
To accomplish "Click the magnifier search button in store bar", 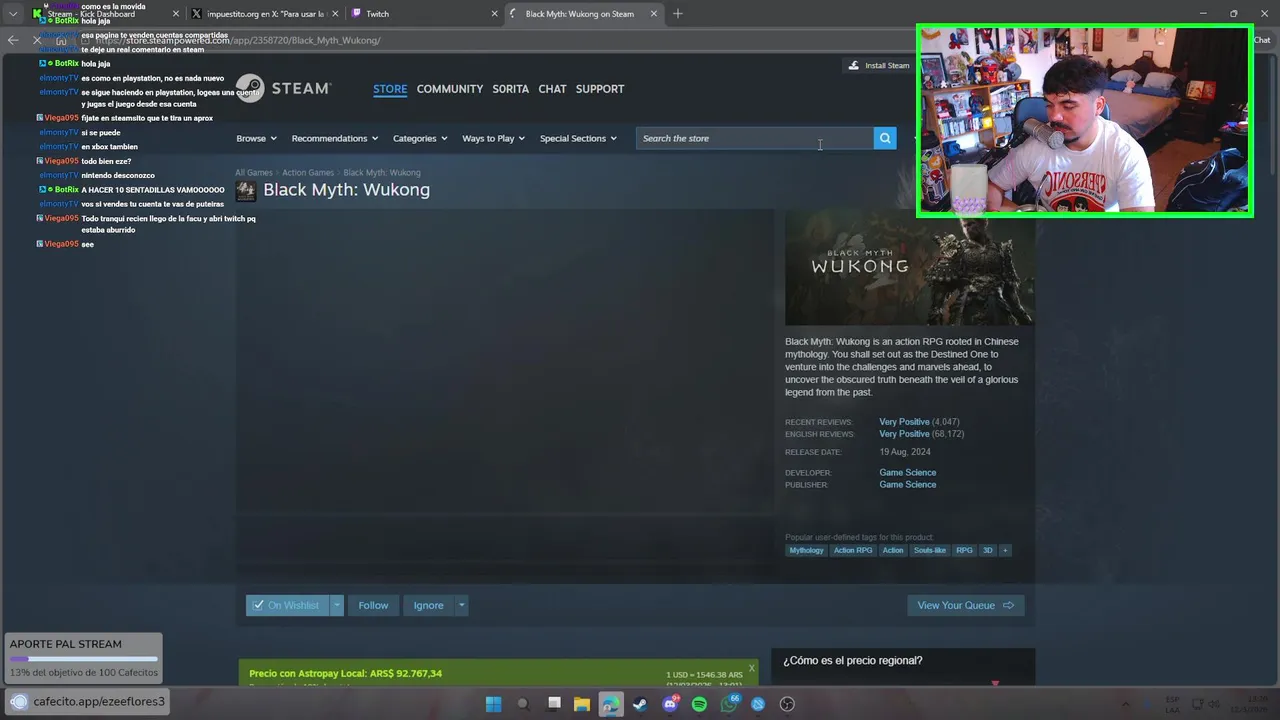I will (x=885, y=138).
